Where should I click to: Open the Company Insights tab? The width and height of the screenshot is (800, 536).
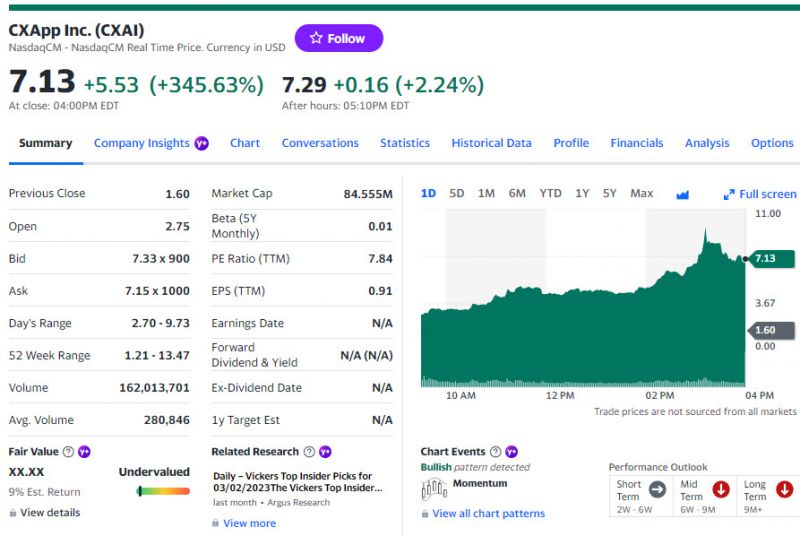[142, 143]
